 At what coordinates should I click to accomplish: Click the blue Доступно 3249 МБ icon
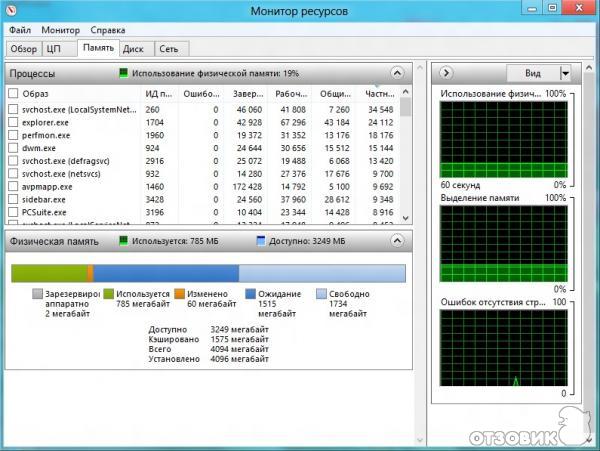(x=260, y=240)
